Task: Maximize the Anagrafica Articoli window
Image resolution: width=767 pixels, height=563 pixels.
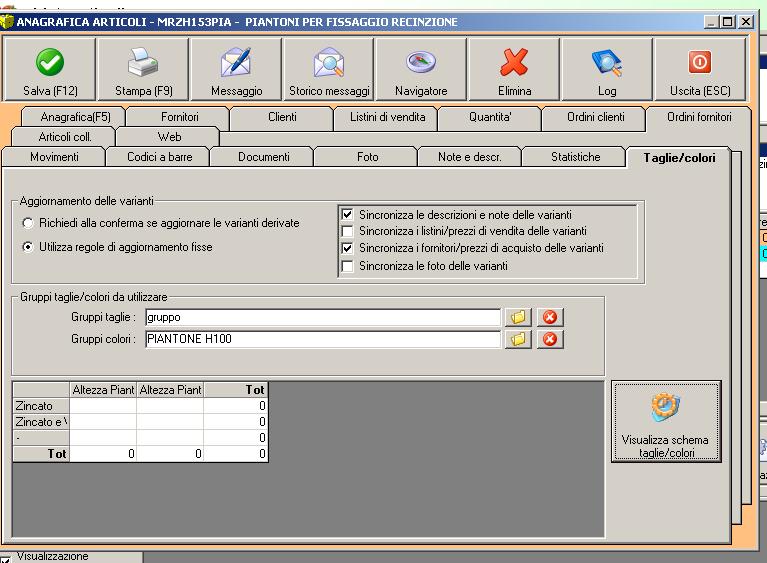Action: click(728, 22)
